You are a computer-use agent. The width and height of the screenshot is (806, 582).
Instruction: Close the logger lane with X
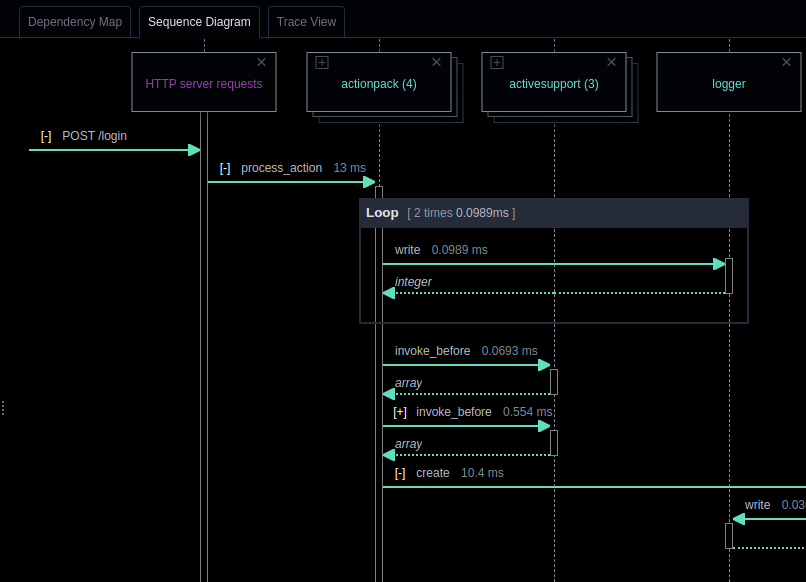click(x=787, y=62)
